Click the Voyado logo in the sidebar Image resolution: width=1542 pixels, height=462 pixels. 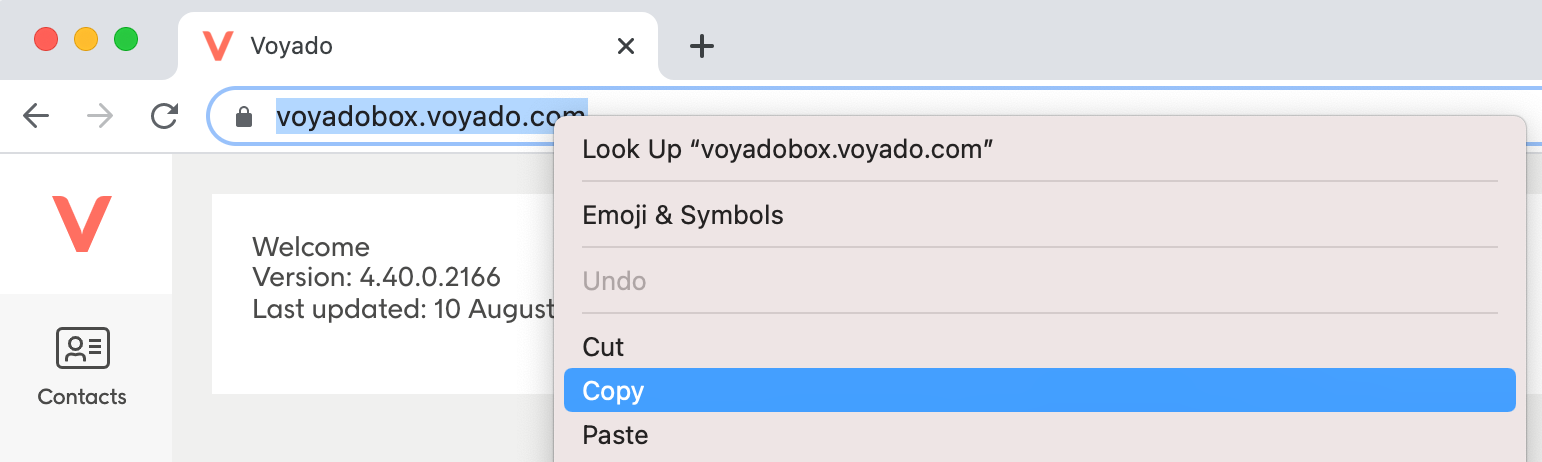tap(82, 224)
